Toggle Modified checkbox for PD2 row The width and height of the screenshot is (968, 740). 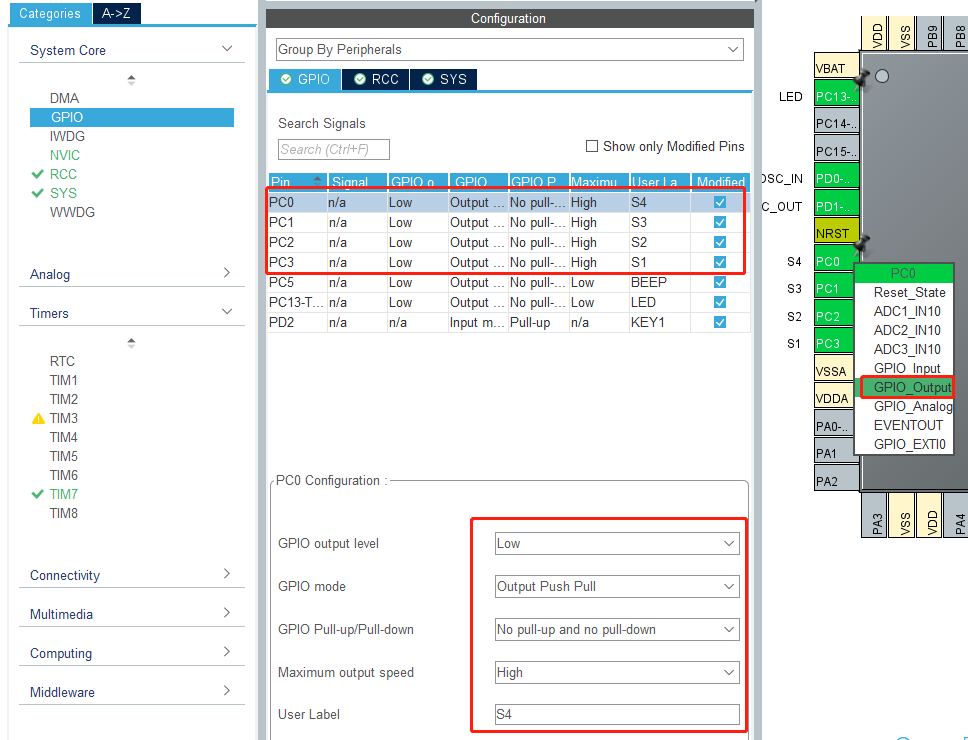[720, 322]
